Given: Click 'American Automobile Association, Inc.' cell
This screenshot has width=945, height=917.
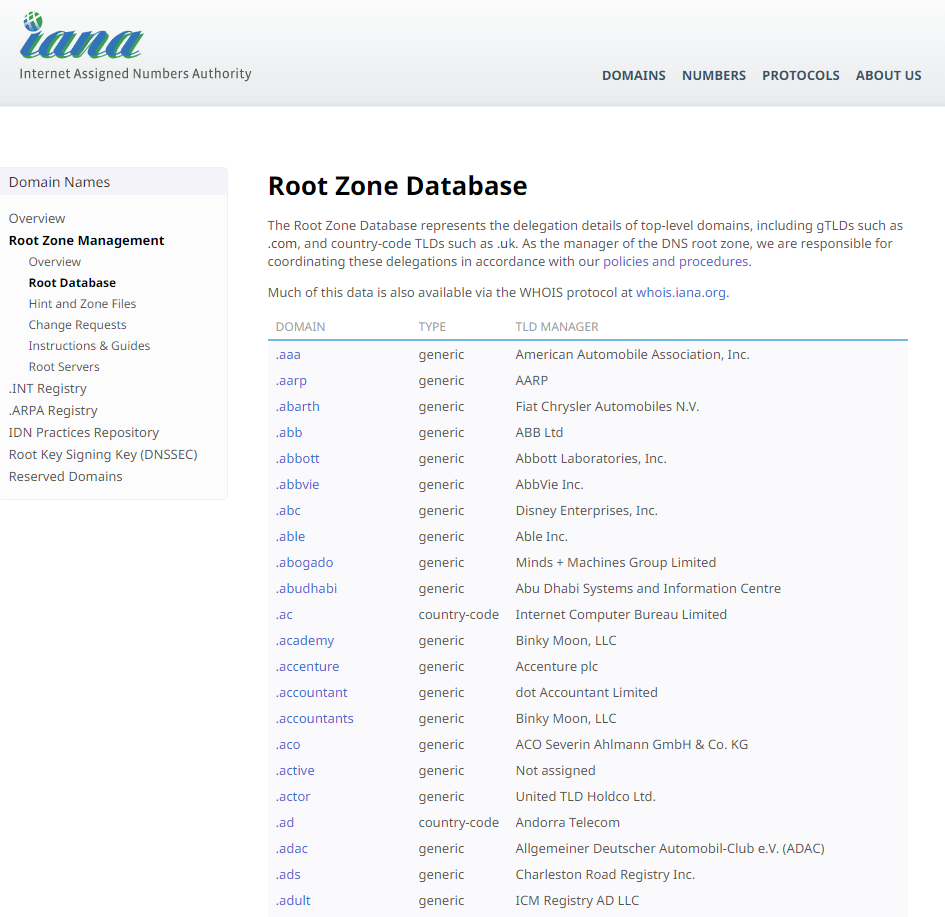Looking at the screenshot, I should 632,355.
